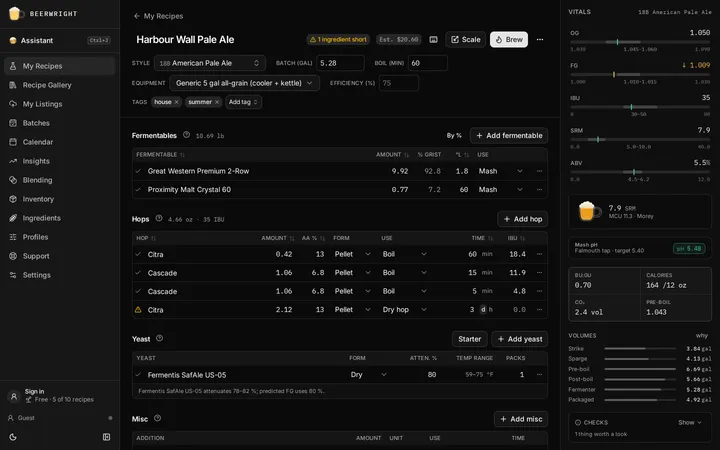This screenshot has width=720, height=450.
Task: Open Form dropdown for SafAle US-05
Action: click(x=369, y=375)
